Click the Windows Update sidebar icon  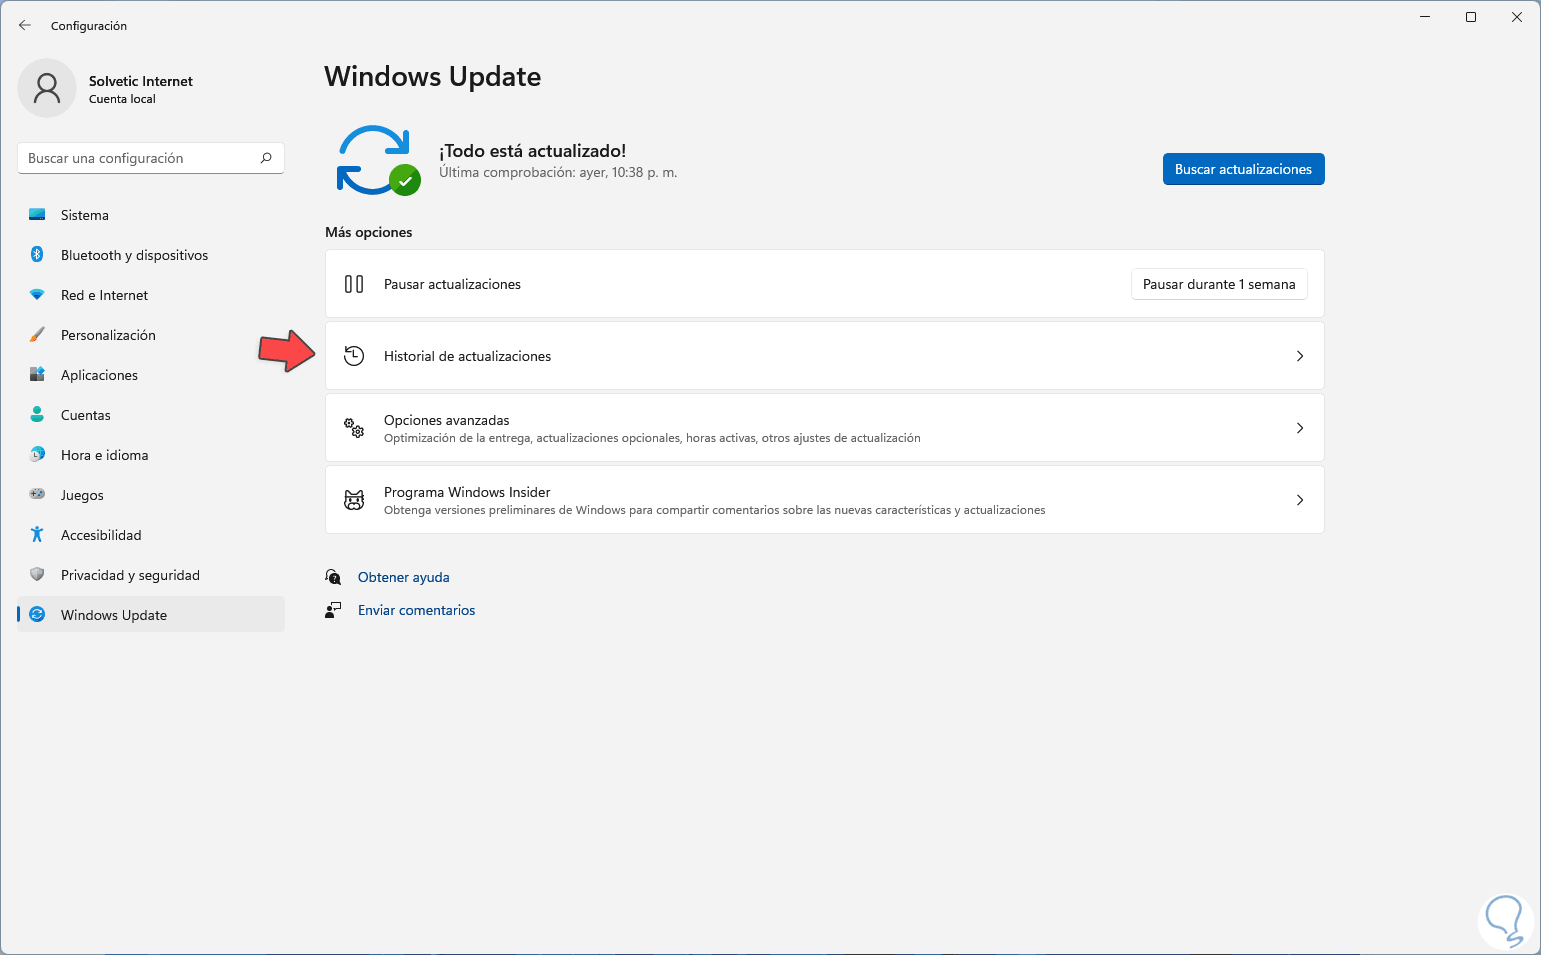(37, 615)
